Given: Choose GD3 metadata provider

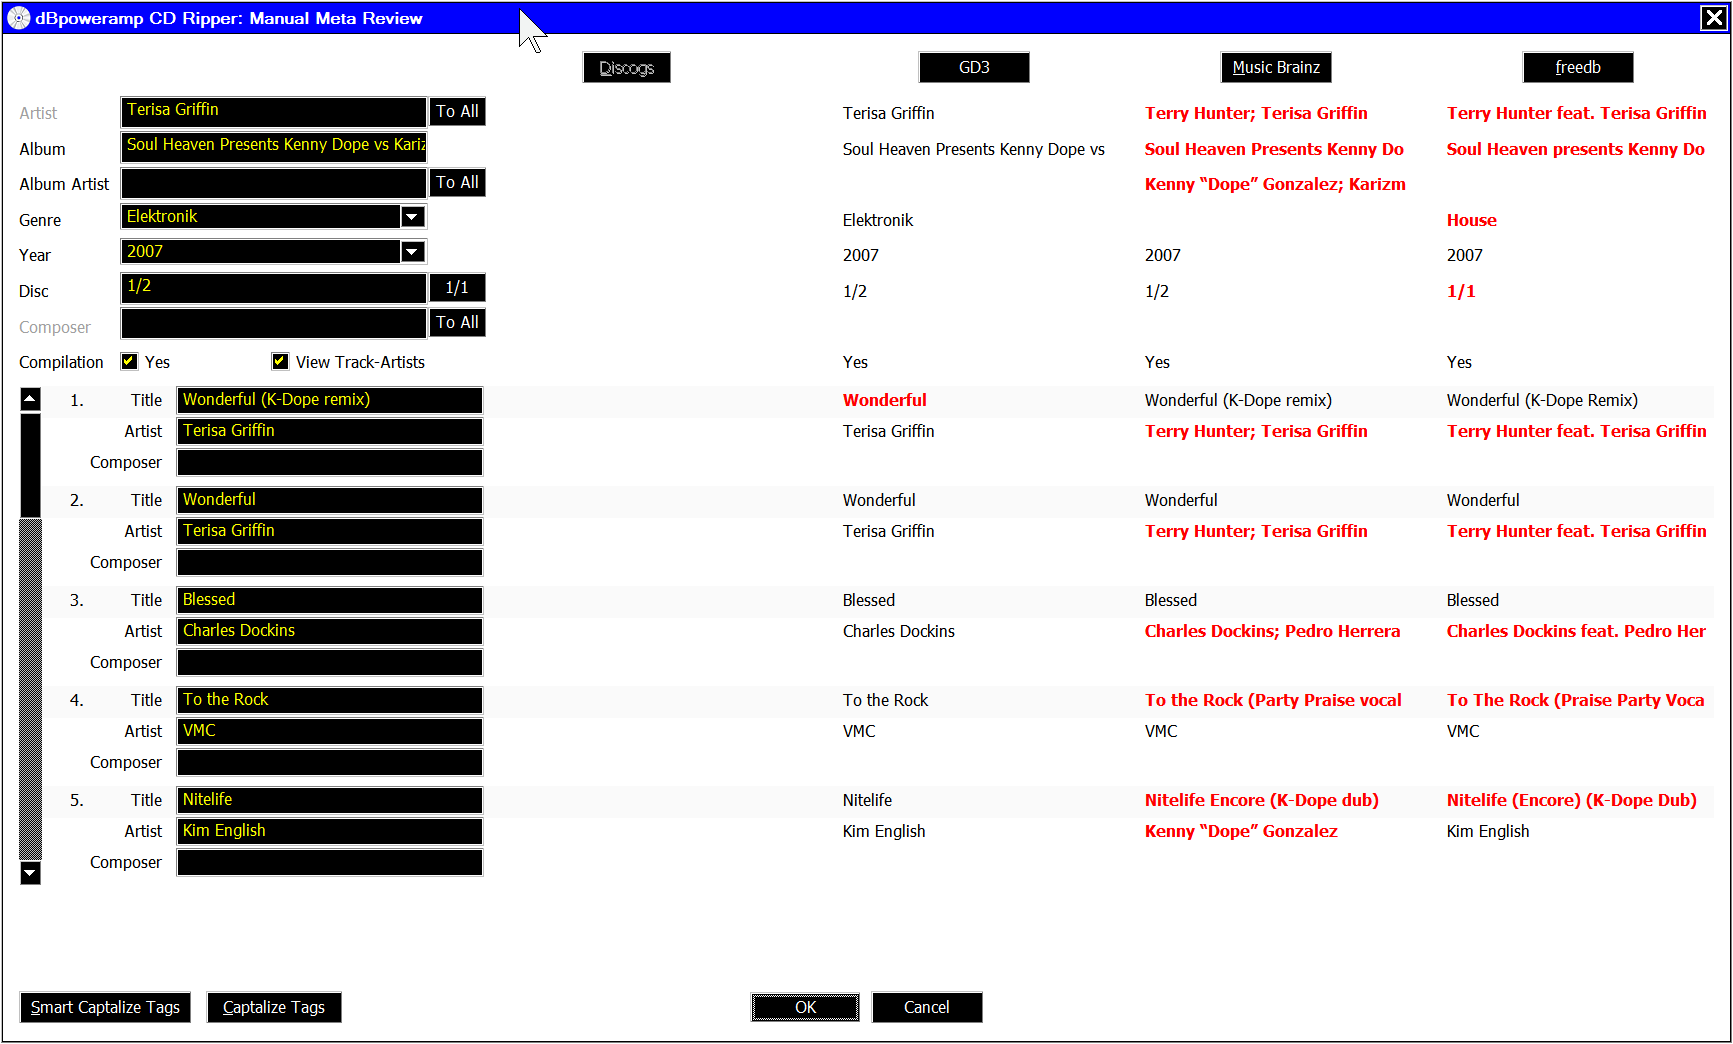Looking at the screenshot, I should 973,68.
